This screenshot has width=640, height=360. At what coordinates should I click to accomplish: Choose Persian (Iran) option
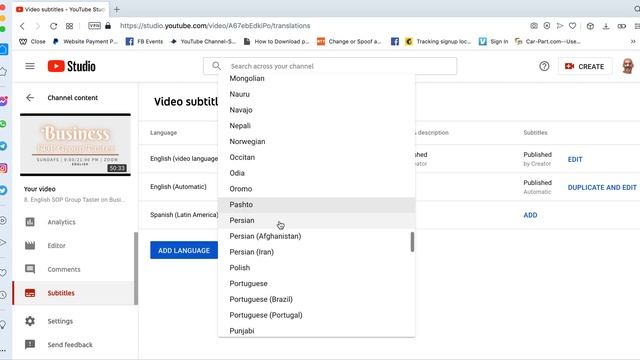(x=316, y=252)
